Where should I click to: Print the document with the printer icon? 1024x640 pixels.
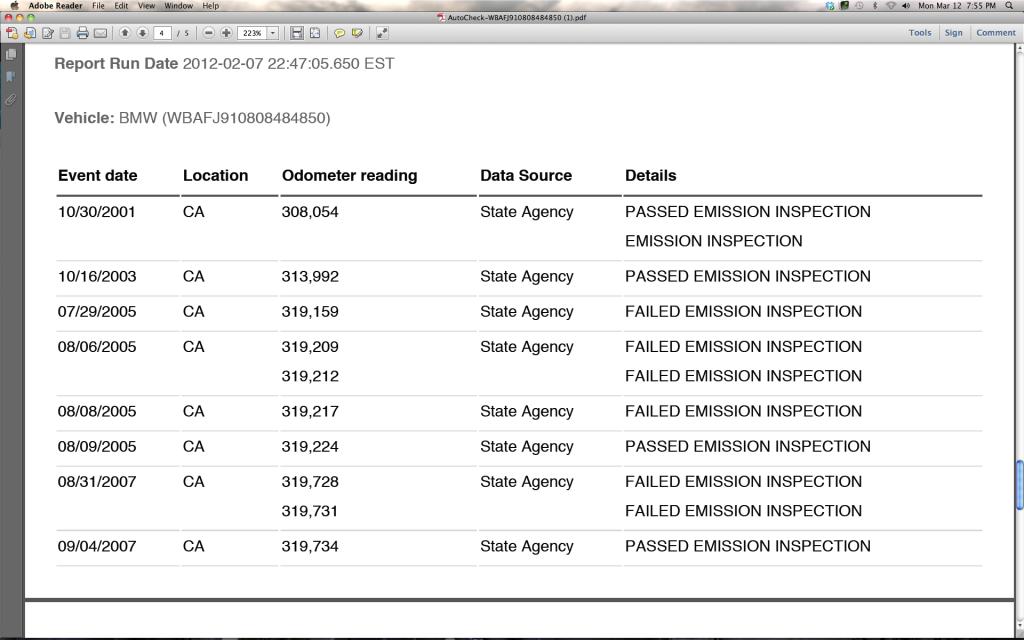(x=82, y=33)
